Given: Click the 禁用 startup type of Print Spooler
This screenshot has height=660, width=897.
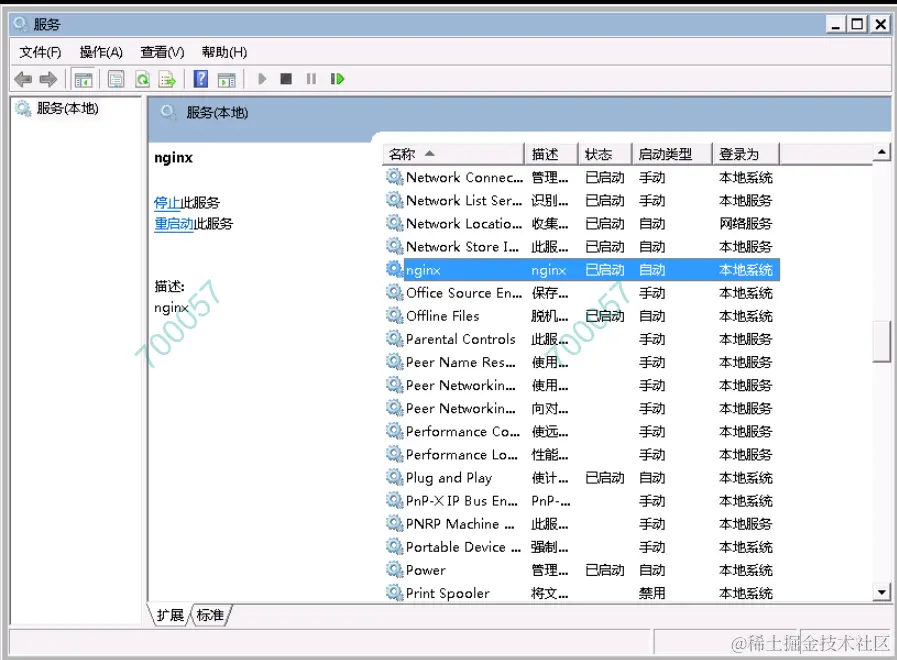Looking at the screenshot, I should coord(652,593).
